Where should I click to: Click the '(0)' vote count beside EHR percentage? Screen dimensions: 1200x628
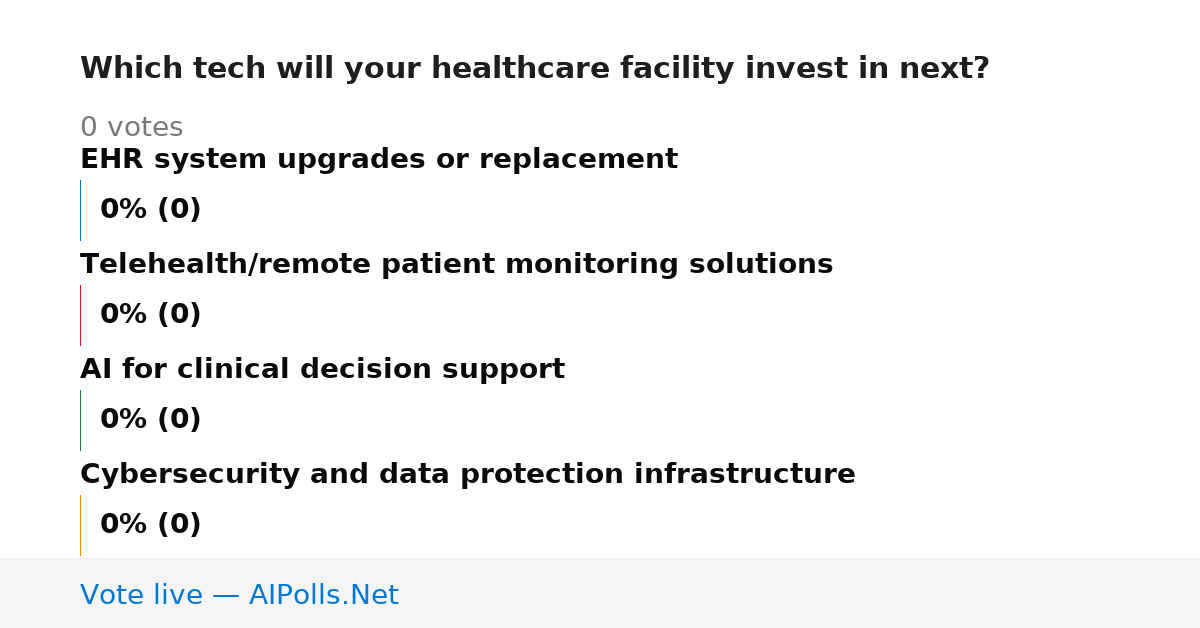tap(179, 210)
